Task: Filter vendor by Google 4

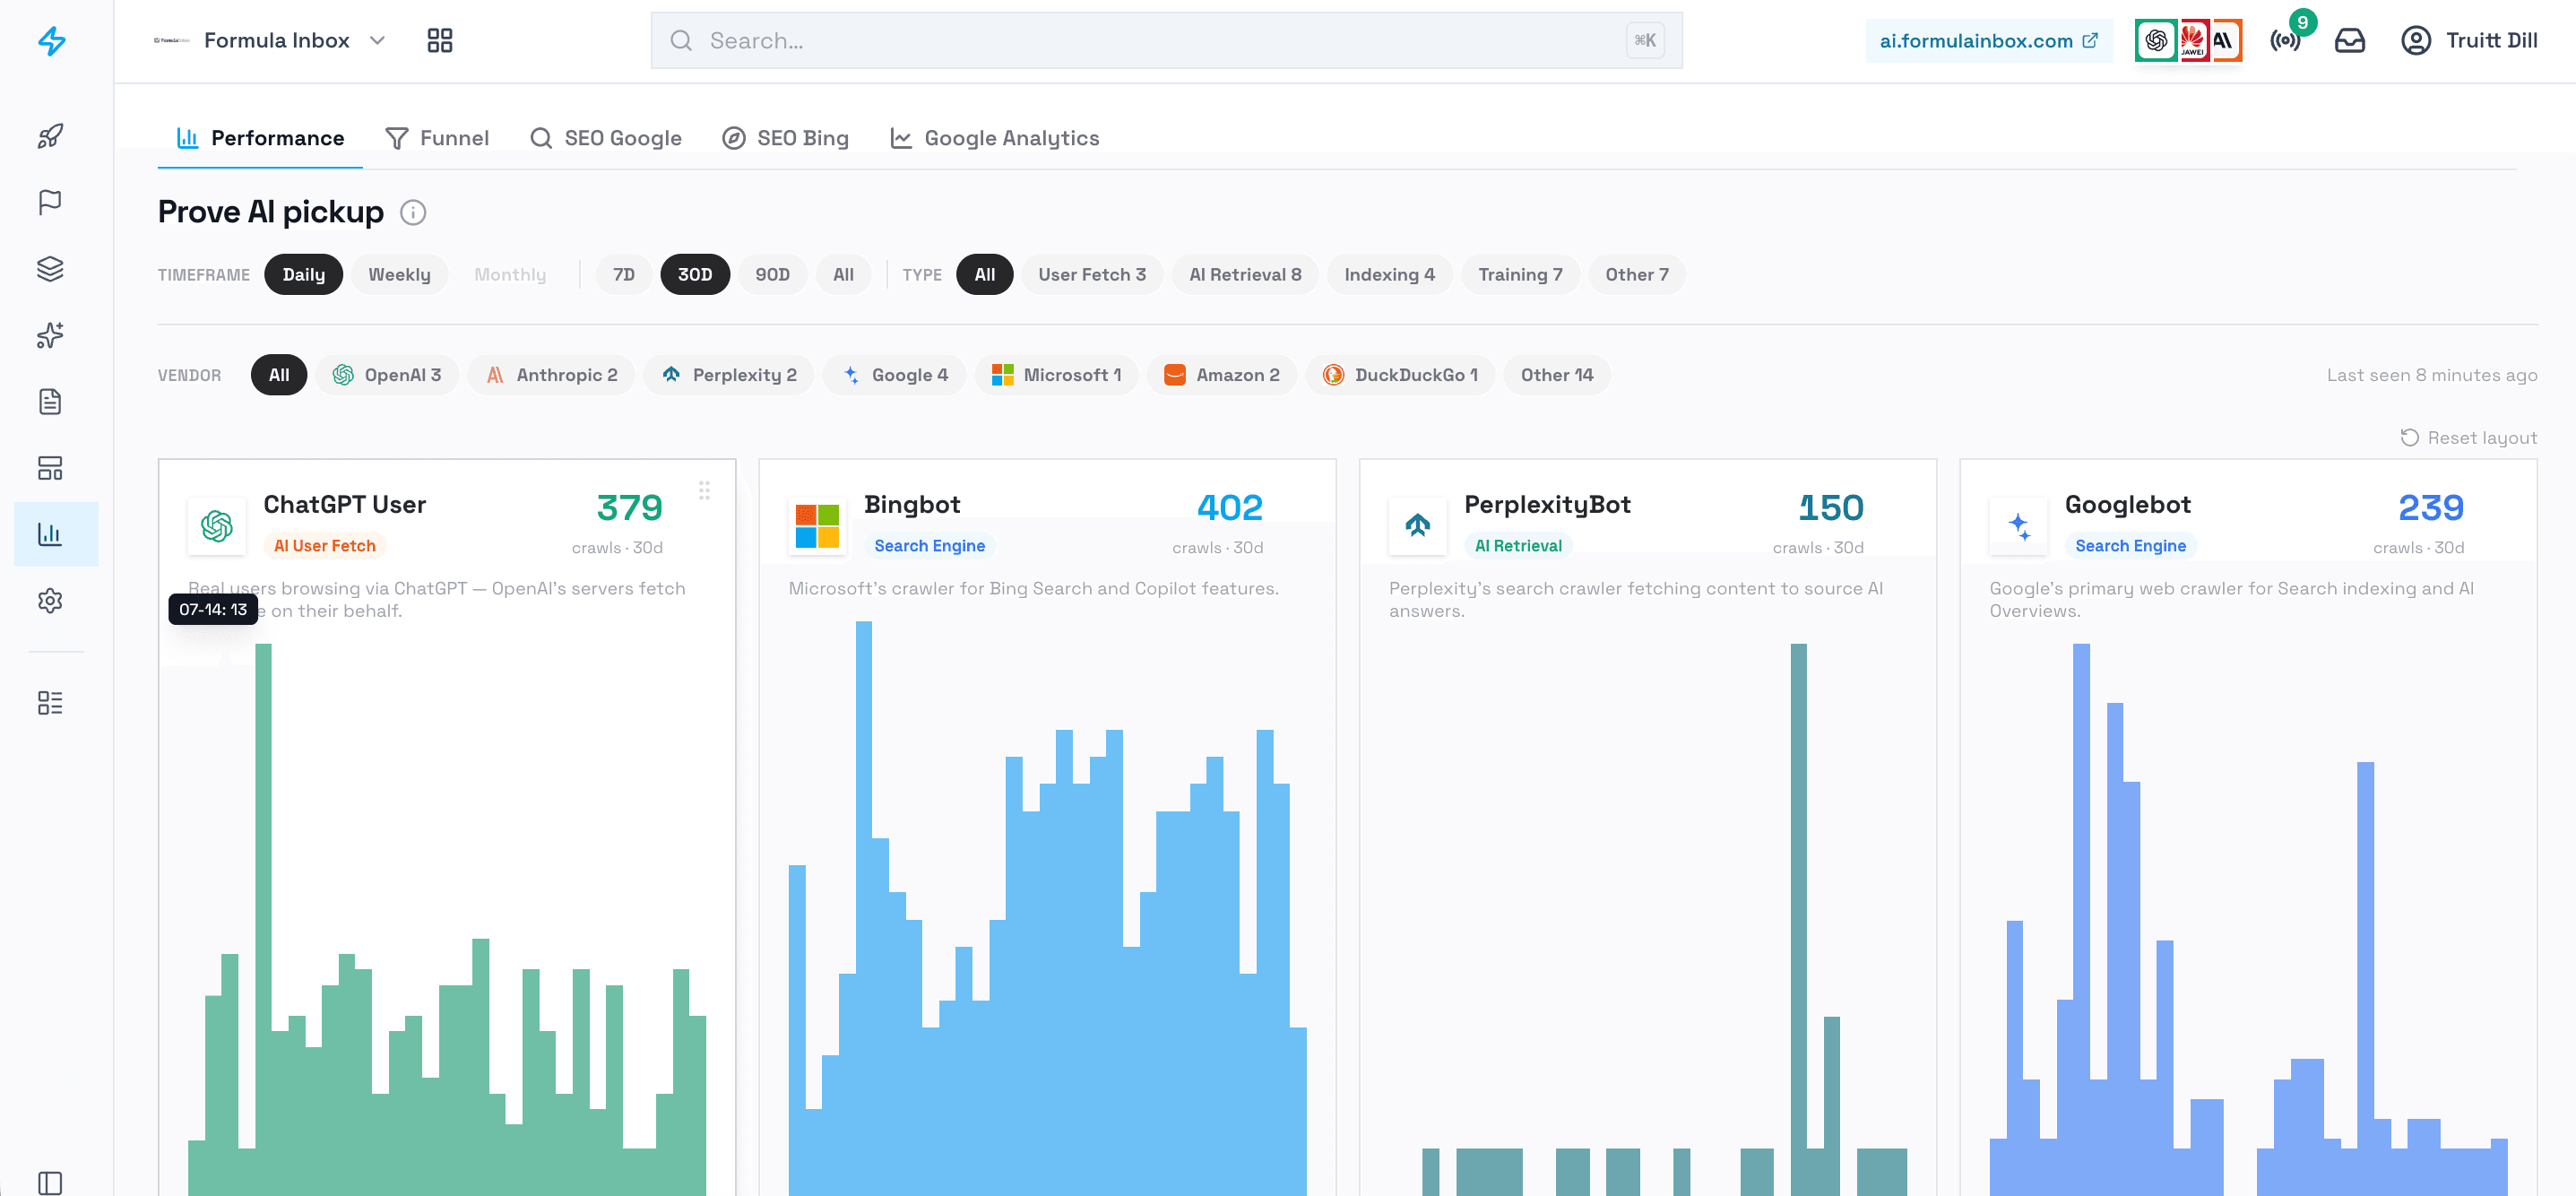Action: click(894, 375)
